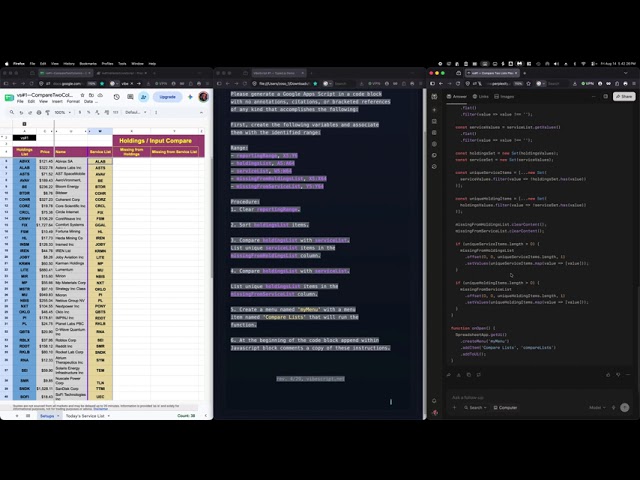640x480 pixels.
Task: Open the Format menu in Google Sheets
Action: (x=73, y=101)
